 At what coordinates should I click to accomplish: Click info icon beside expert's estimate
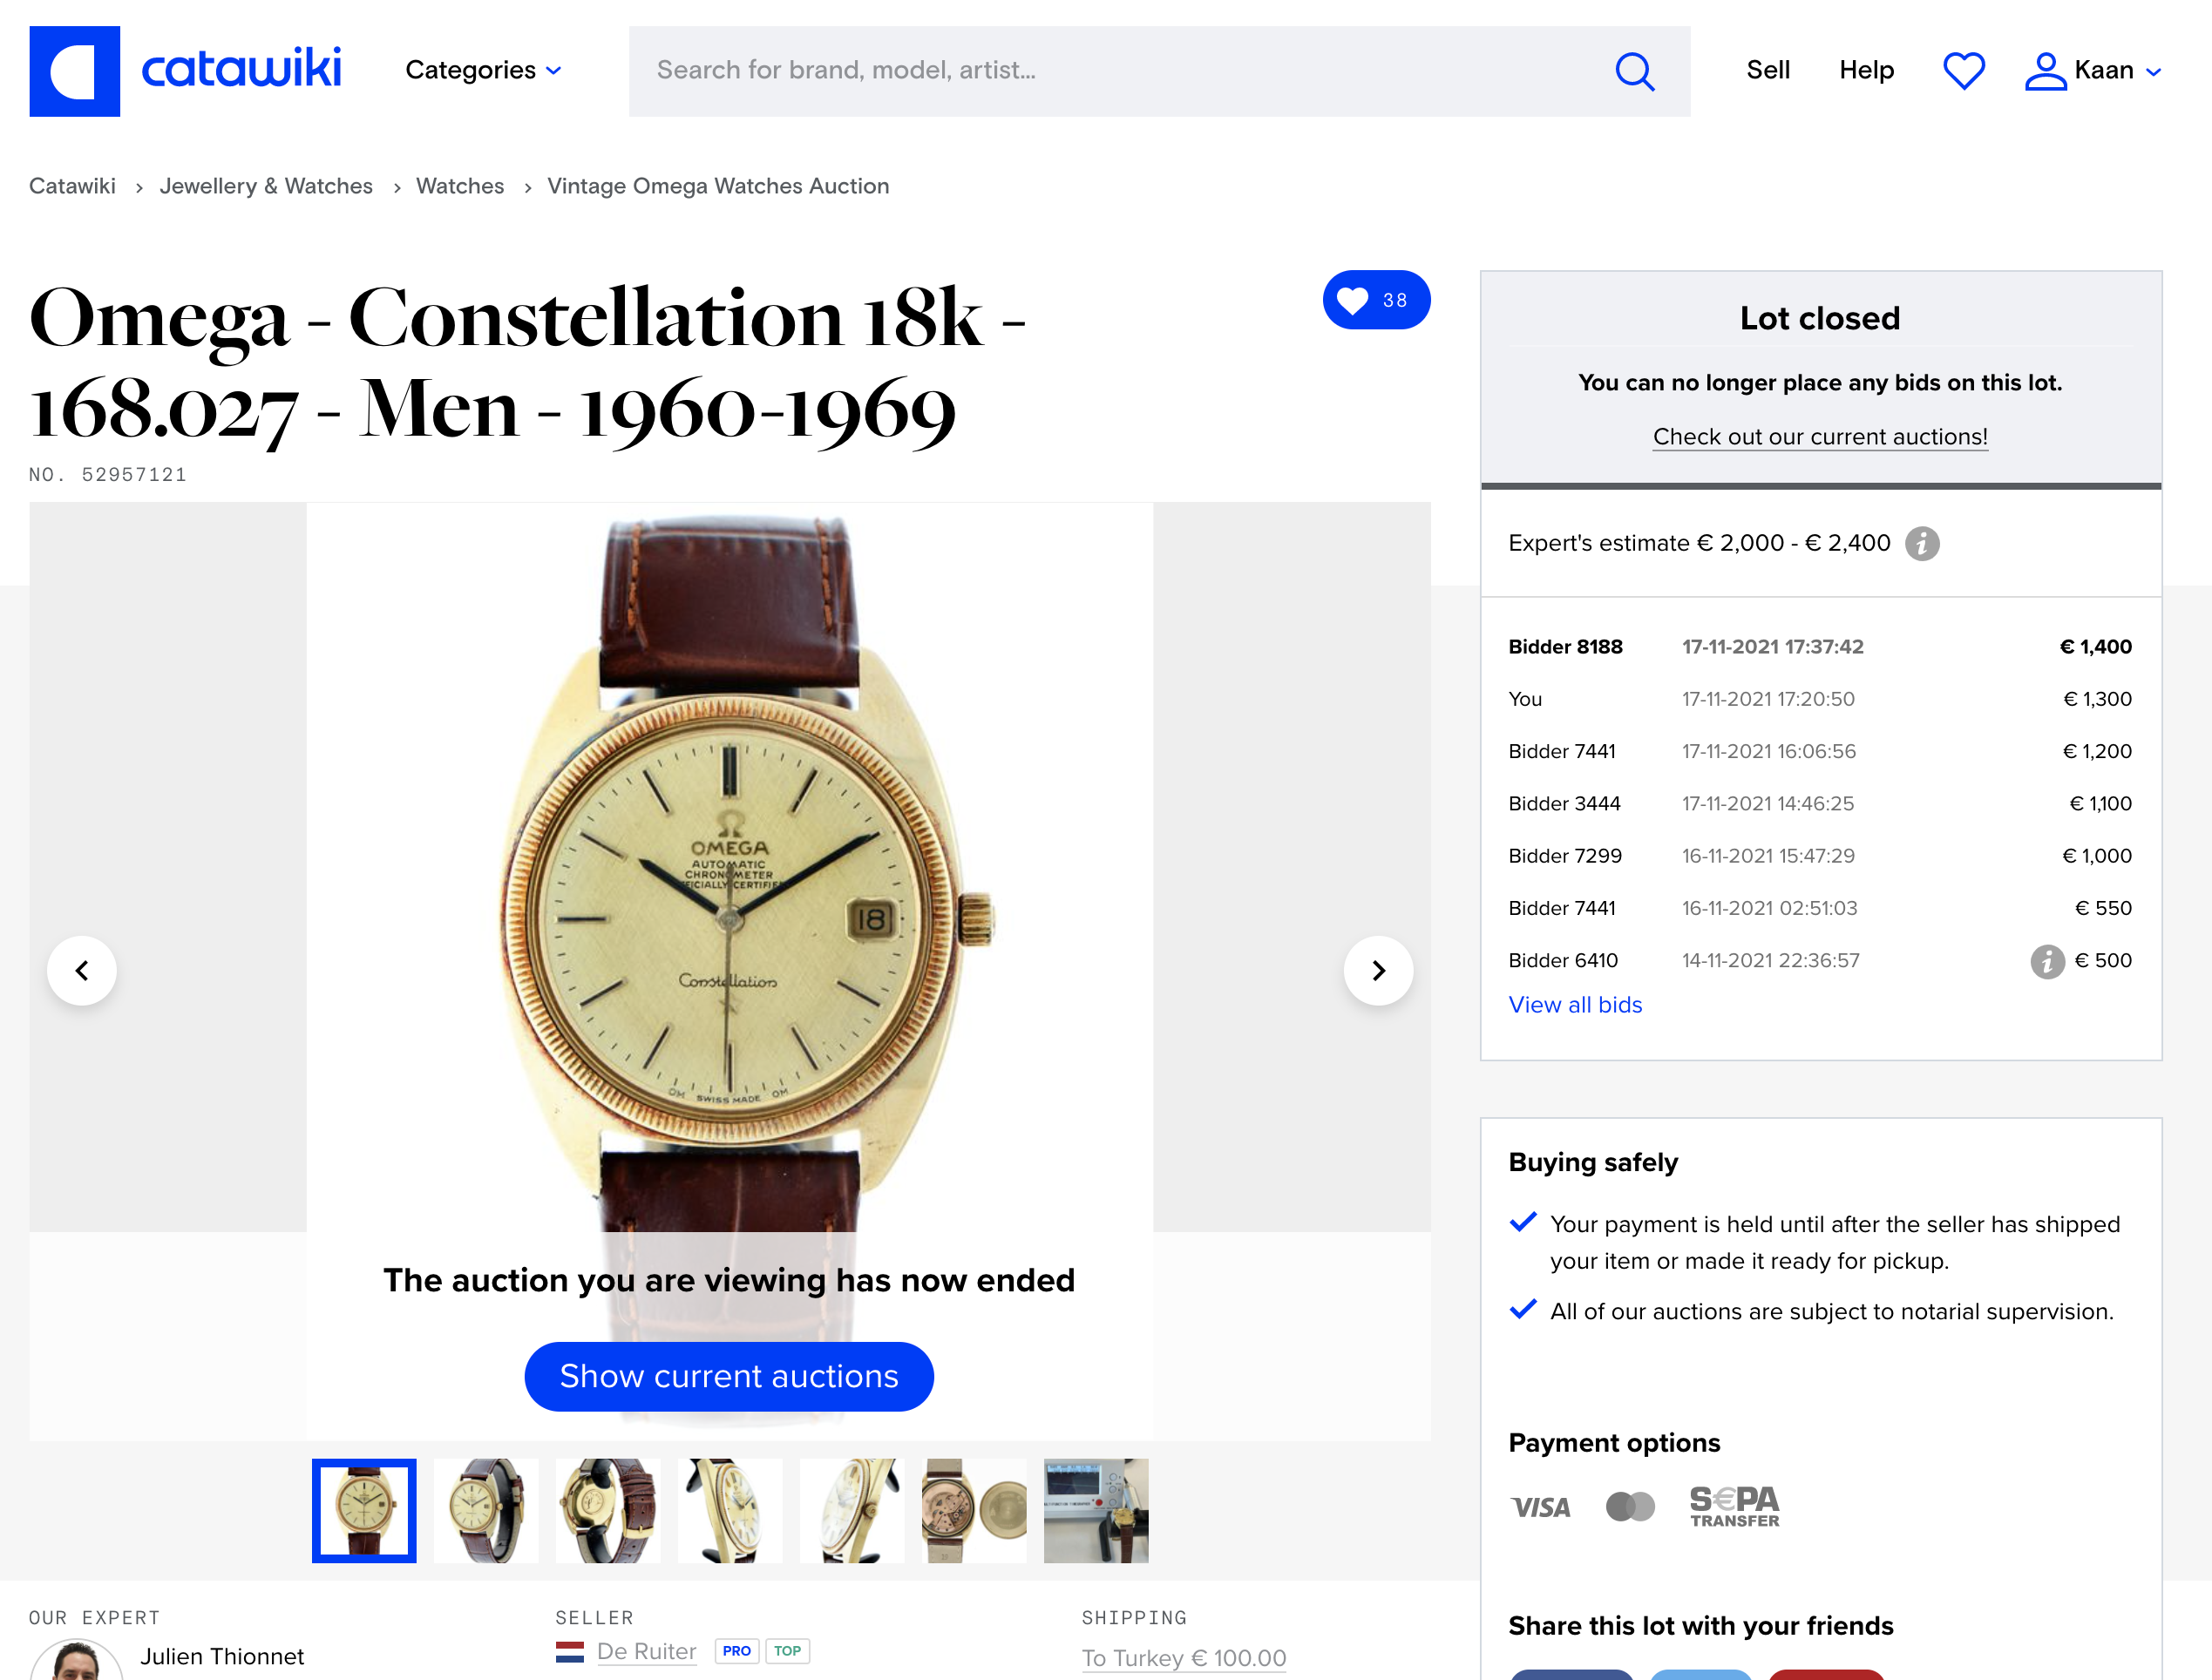click(x=1921, y=543)
